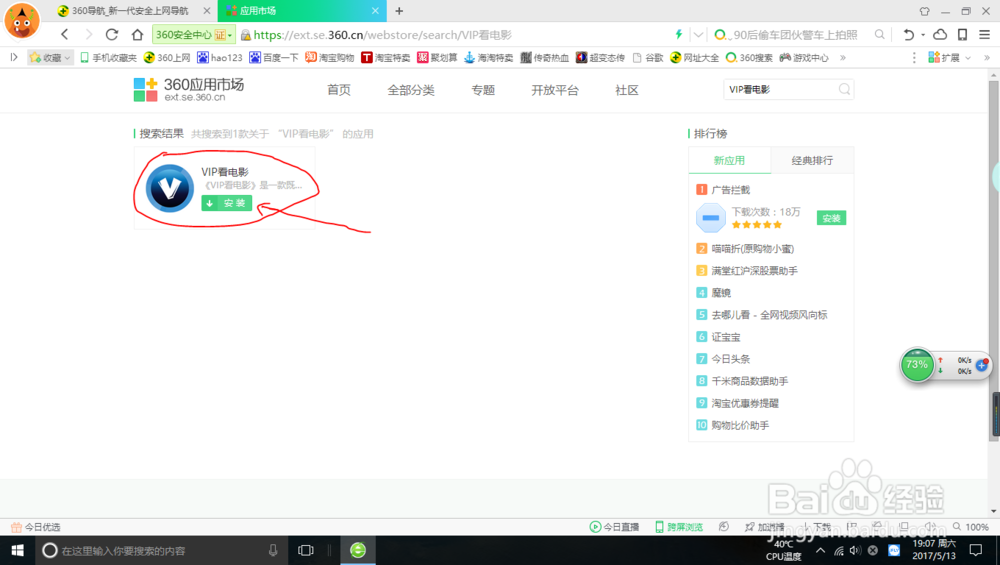The image size is (1000, 565).
Task: Open the 全部分类 nav item
Action: (411, 90)
